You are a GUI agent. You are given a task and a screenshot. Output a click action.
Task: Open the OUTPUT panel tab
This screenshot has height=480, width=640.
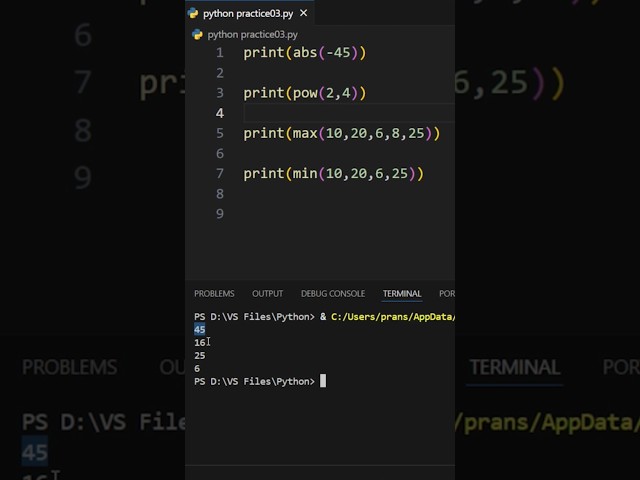pos(267,294)
